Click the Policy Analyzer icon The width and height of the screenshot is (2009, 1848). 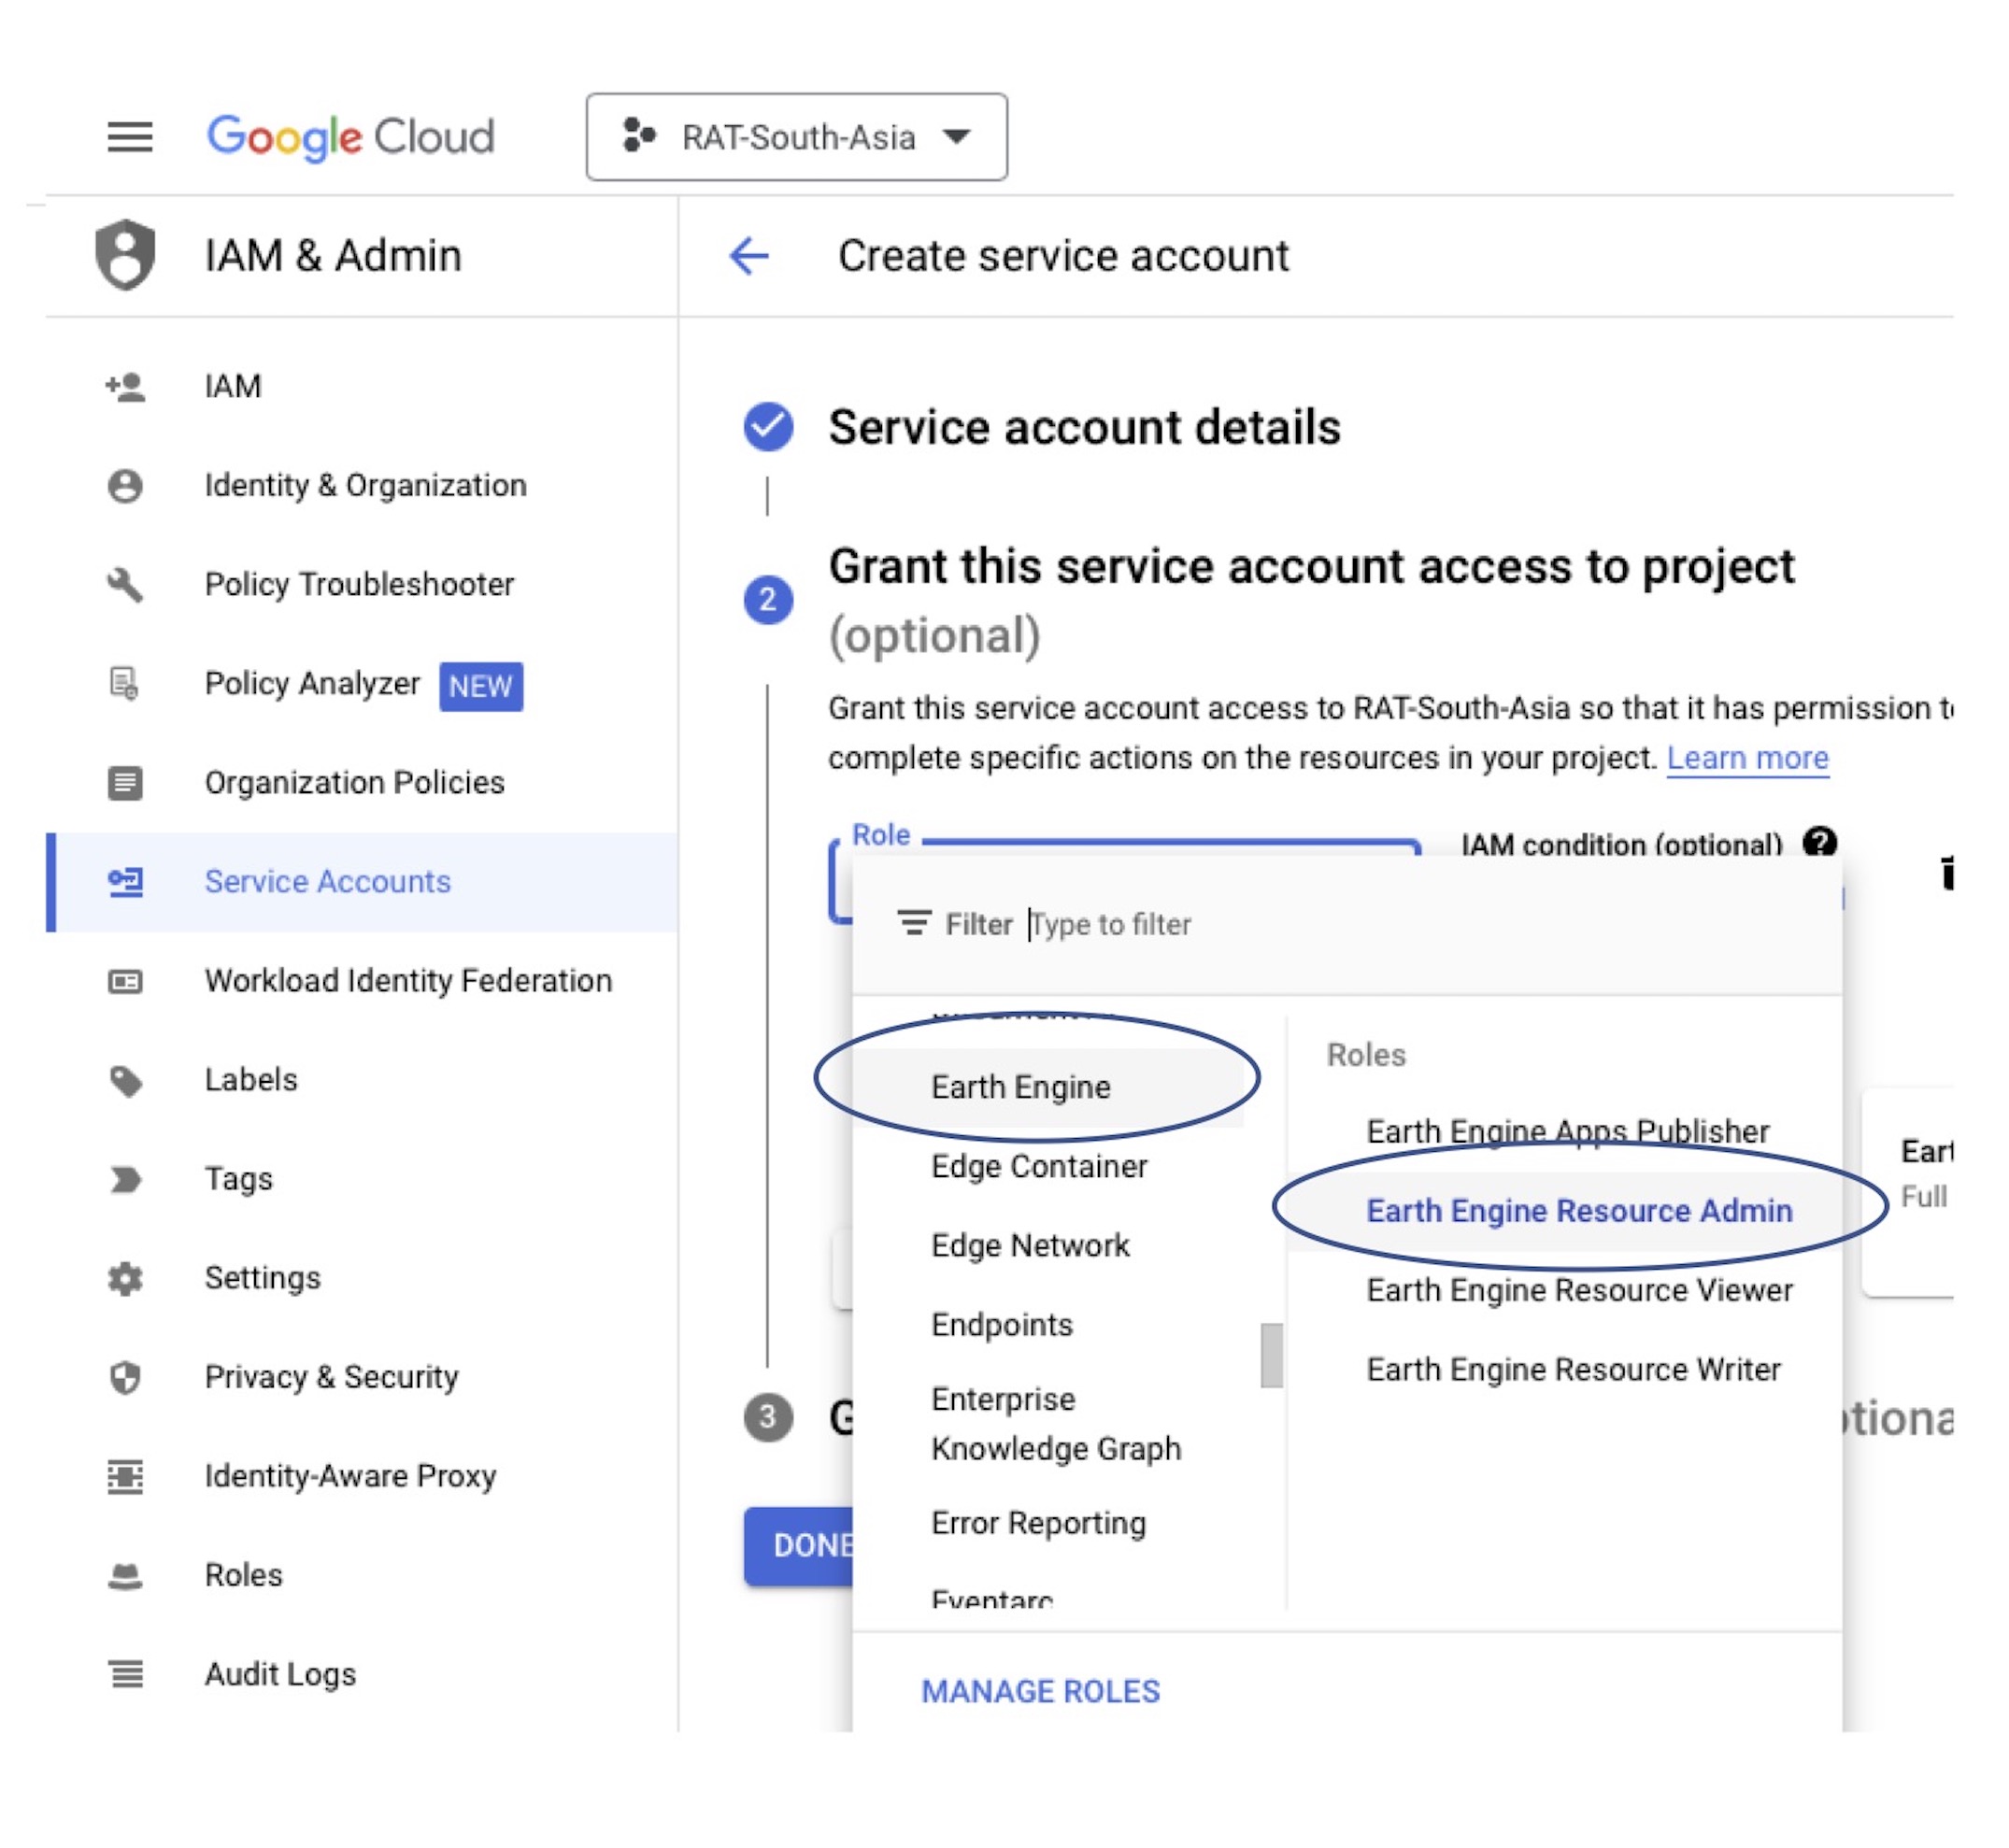(x=124, y=684)
